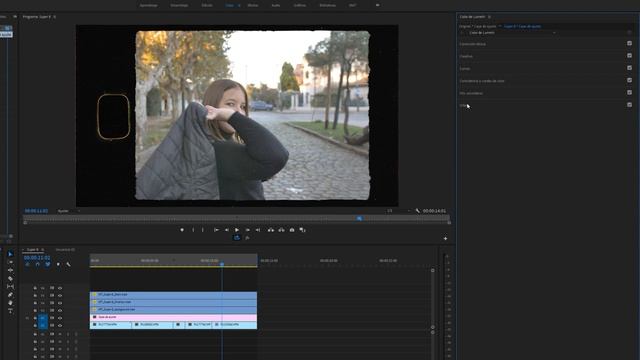Expand the Creative section
This screenshot has height=360, width=640.
tap(466, 56)
